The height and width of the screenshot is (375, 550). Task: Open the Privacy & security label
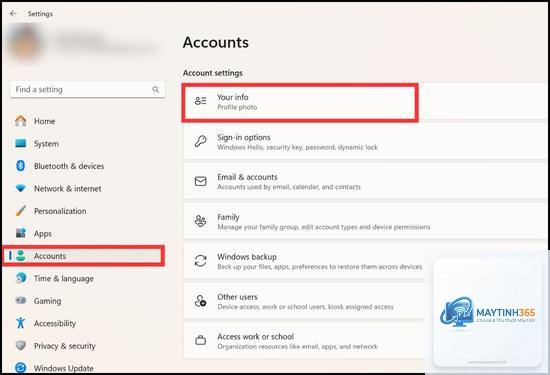click(65, 346)
